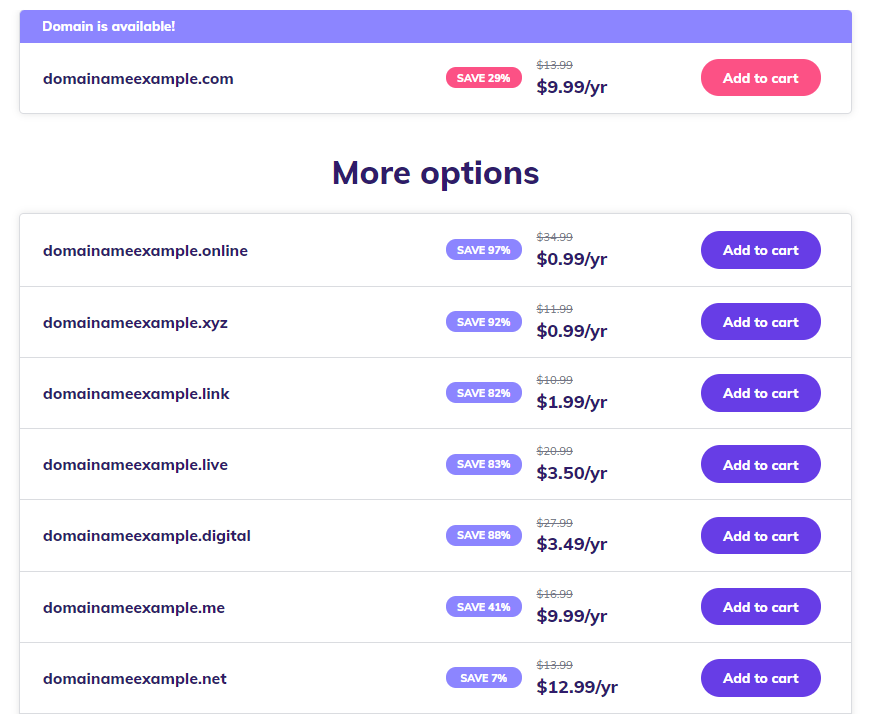Click the crossed-out $11.99 price

click(x=554, y=309)
